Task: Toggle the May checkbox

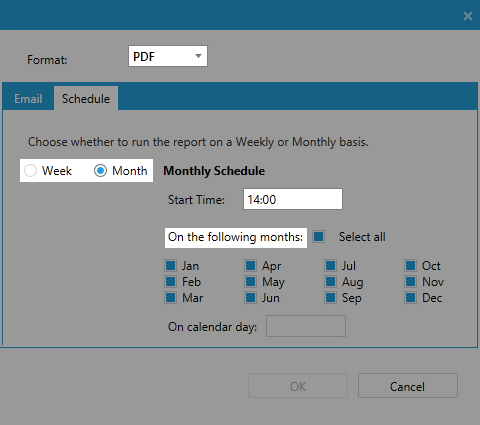Action: pyautogui.click(x=250, y=282)
